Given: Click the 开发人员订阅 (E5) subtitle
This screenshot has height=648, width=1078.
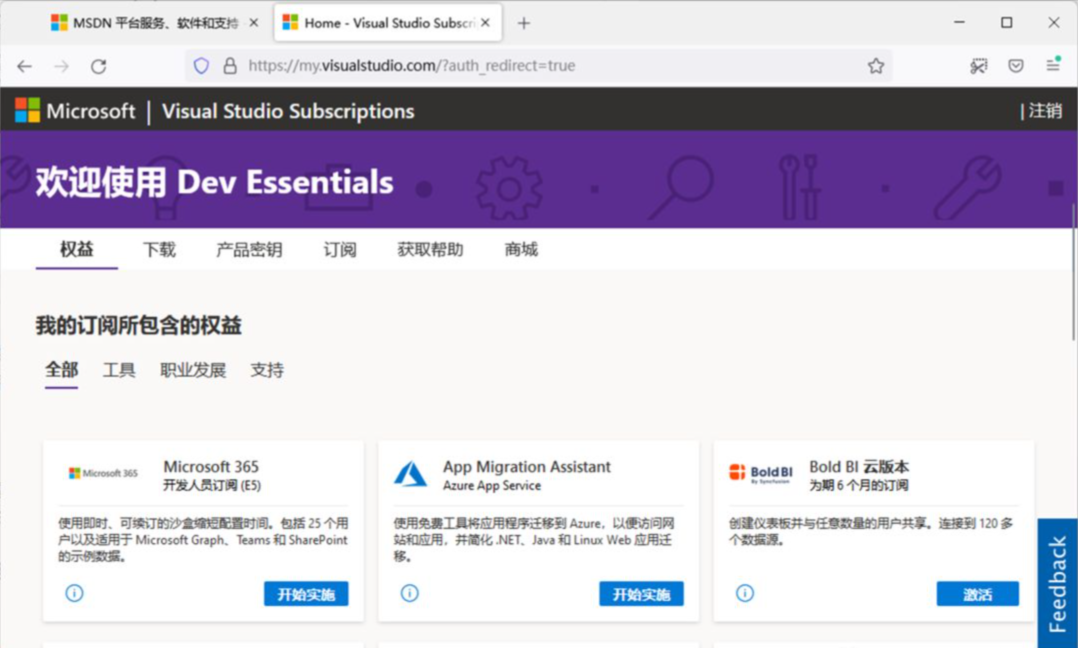Looking at the screenshot, I should [212, 486].
